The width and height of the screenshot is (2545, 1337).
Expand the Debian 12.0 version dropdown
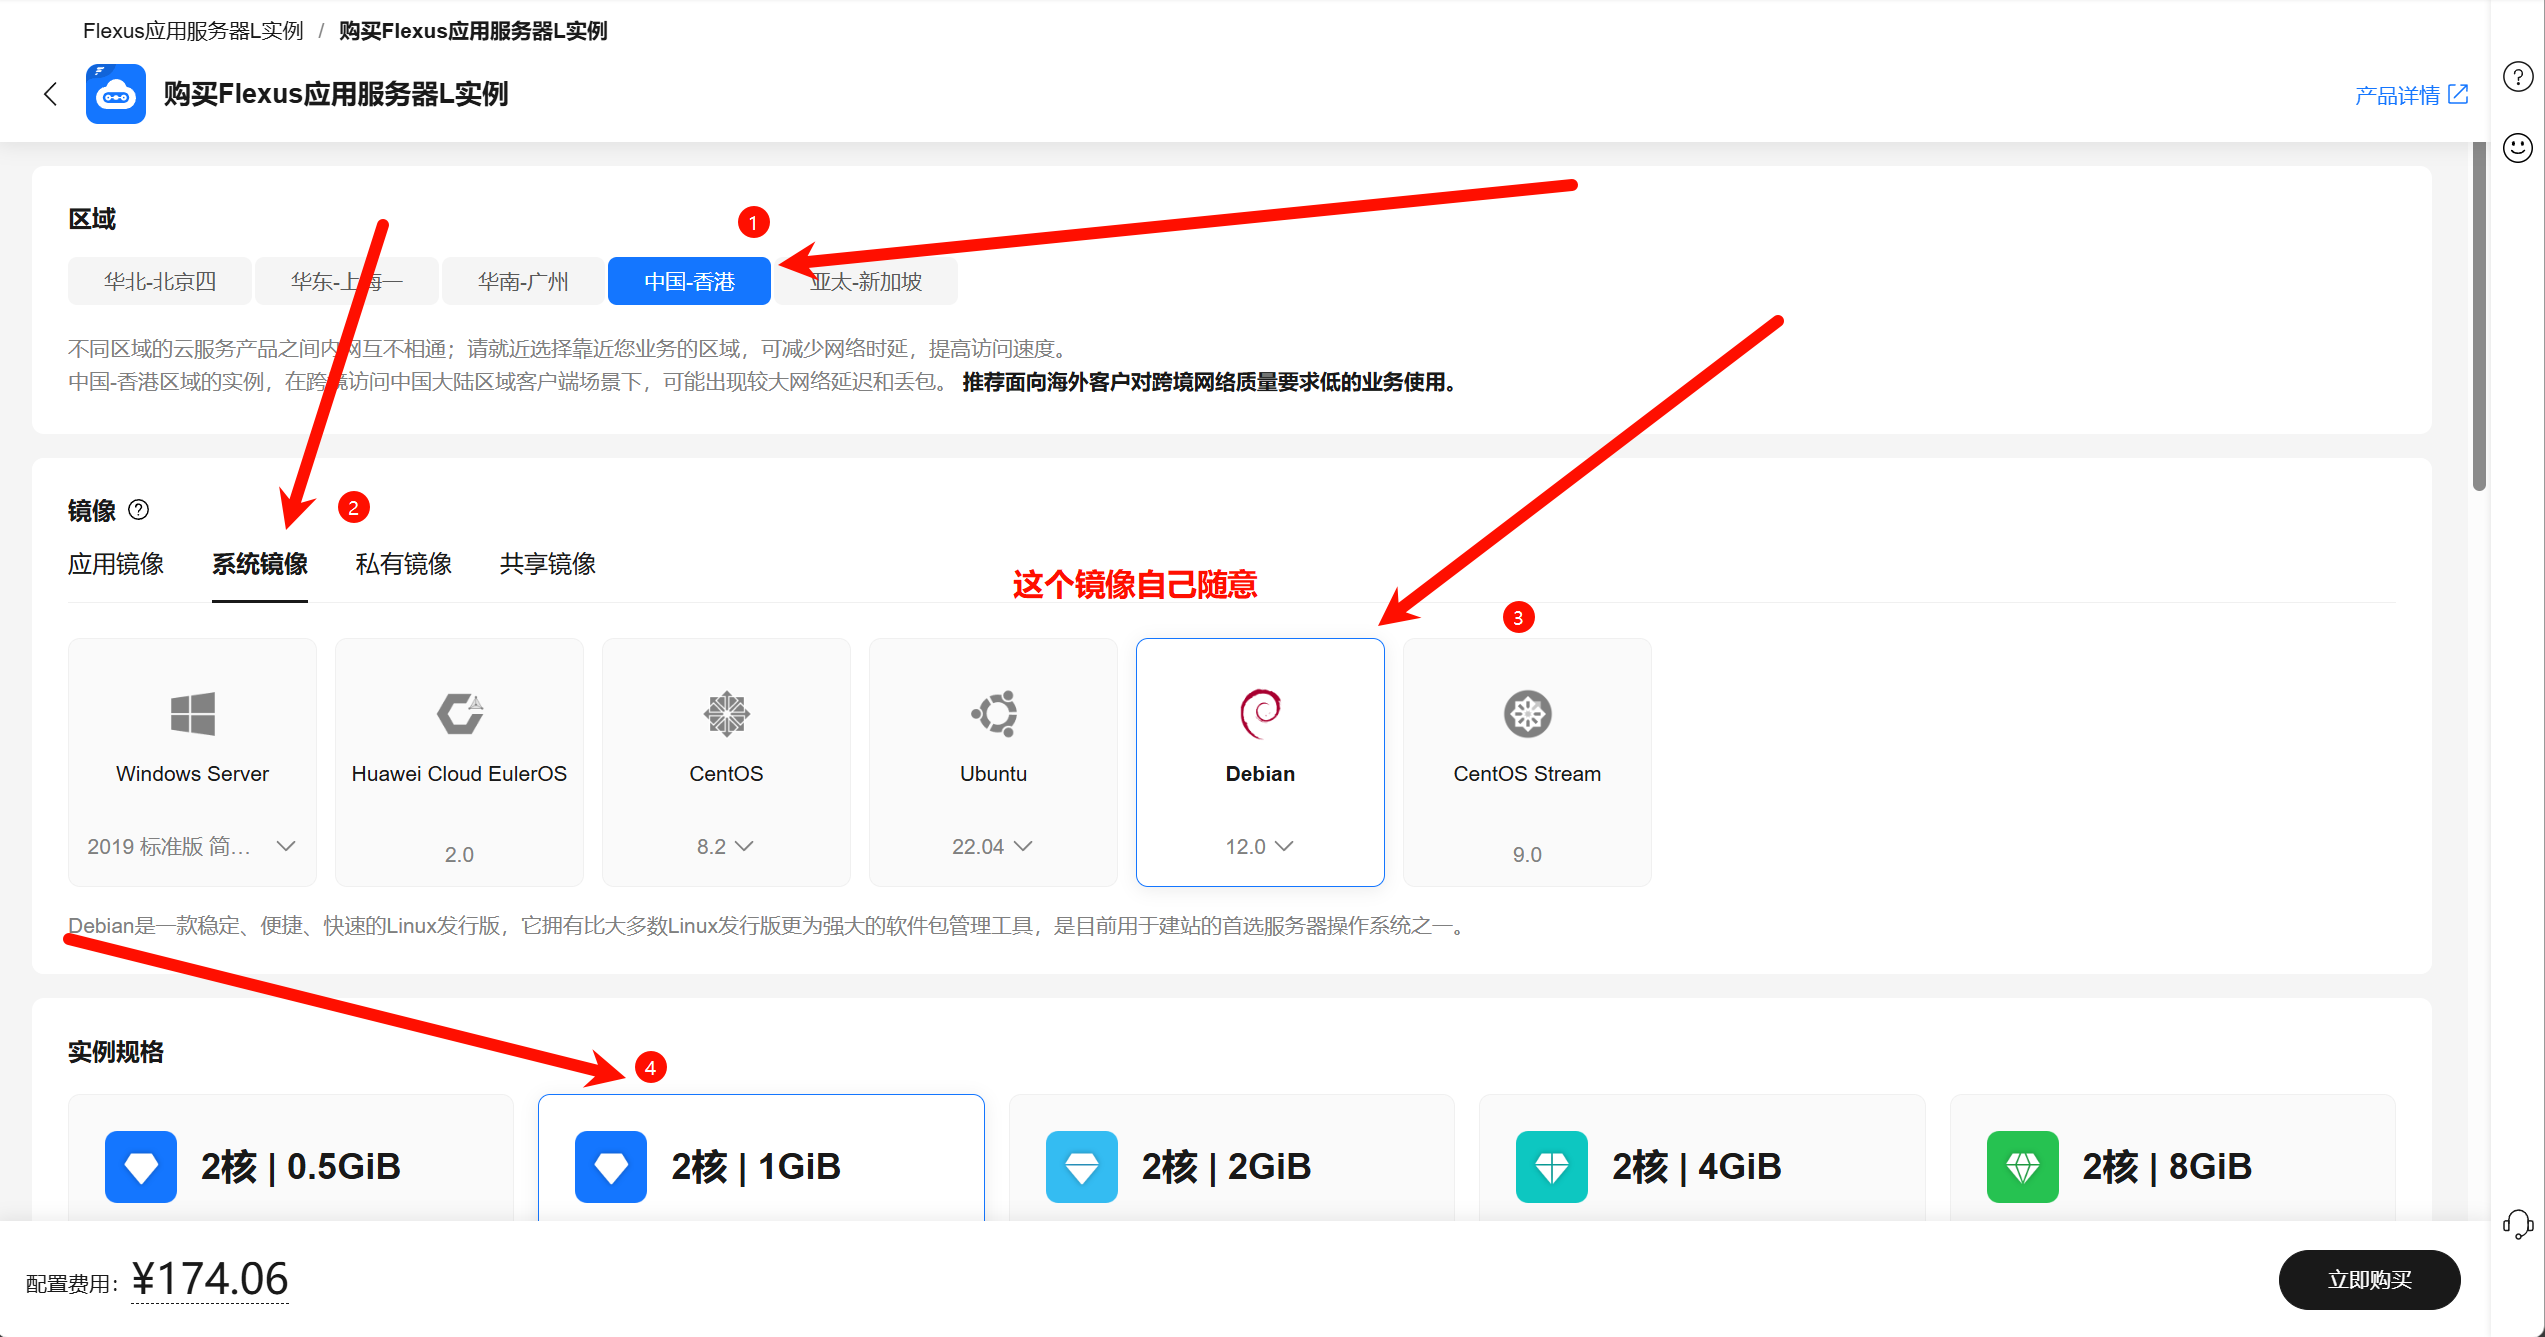coord(1260,846)
